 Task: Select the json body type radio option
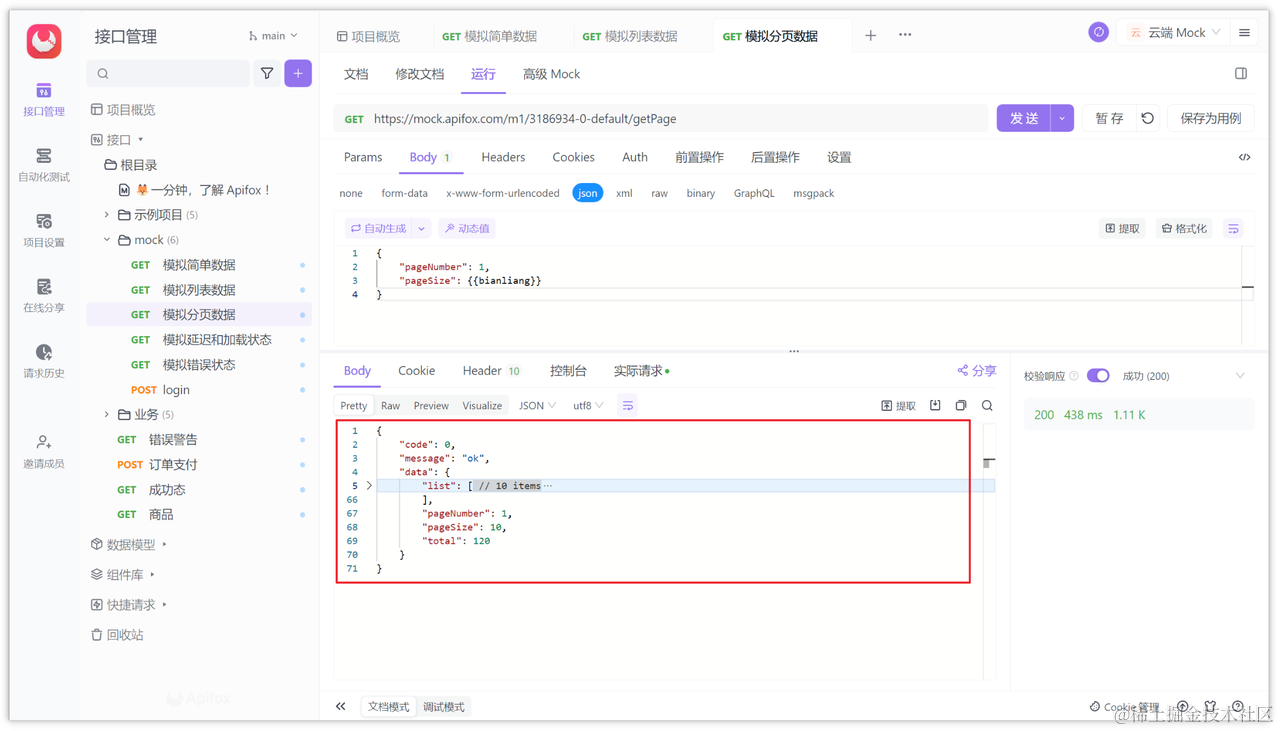pyautogui.click(x=588, y=193)
